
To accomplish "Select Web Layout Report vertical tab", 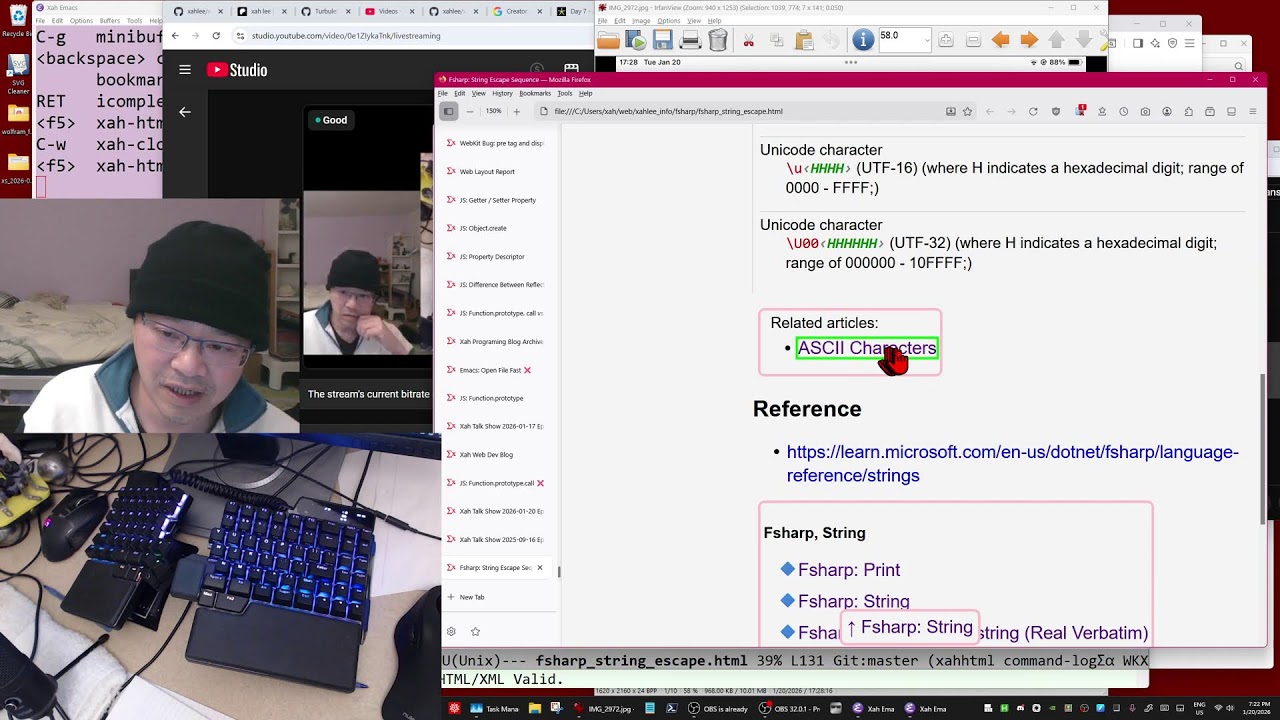I will tap(496, 172).
